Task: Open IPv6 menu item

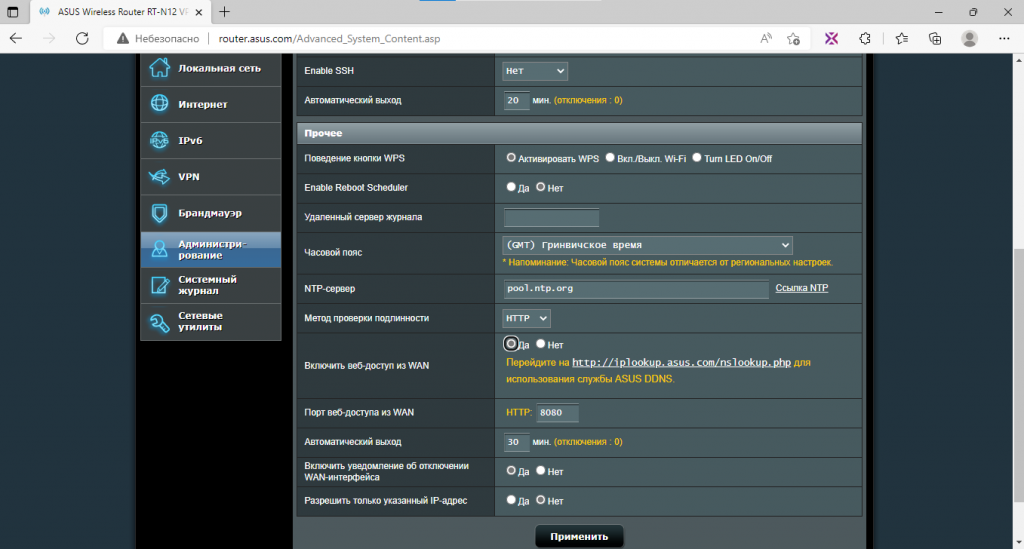Action: click(211, 140)
